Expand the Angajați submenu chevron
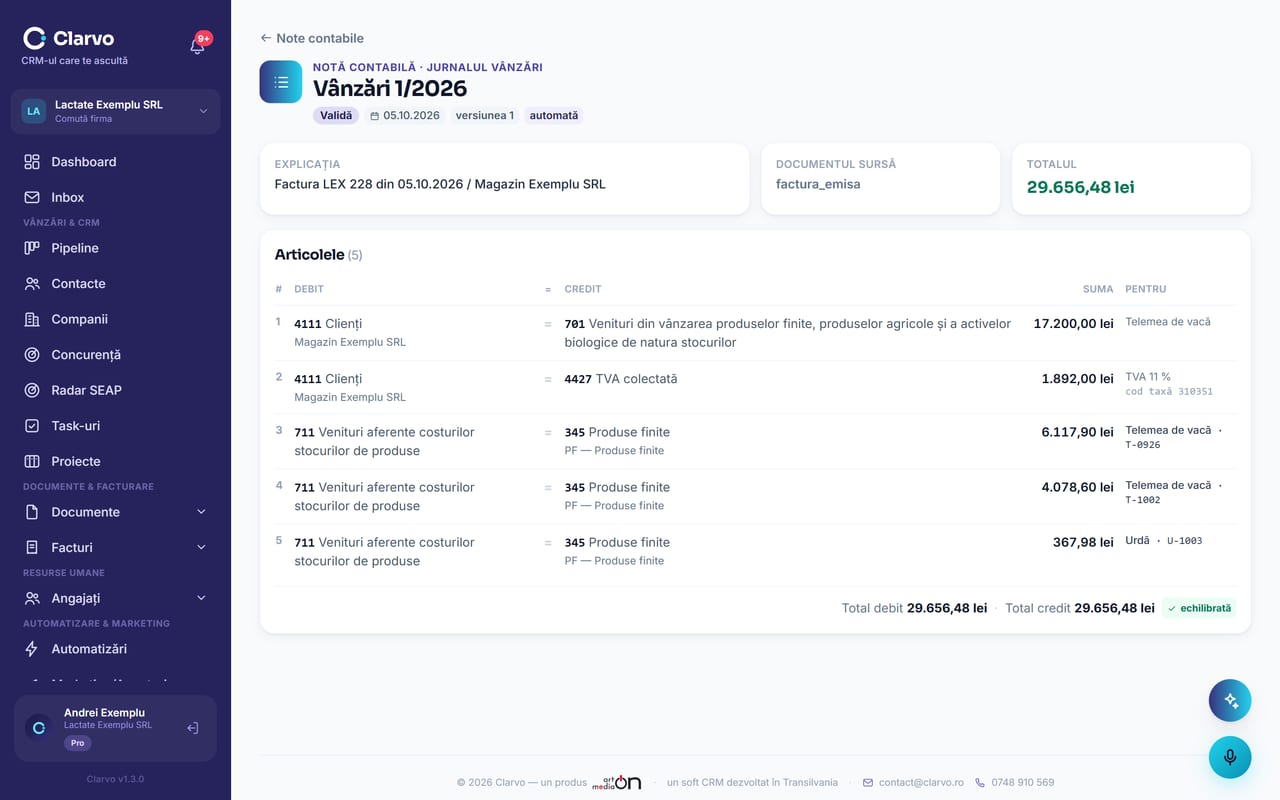Viewport: 1280px width, 800px height. [201, 598]
